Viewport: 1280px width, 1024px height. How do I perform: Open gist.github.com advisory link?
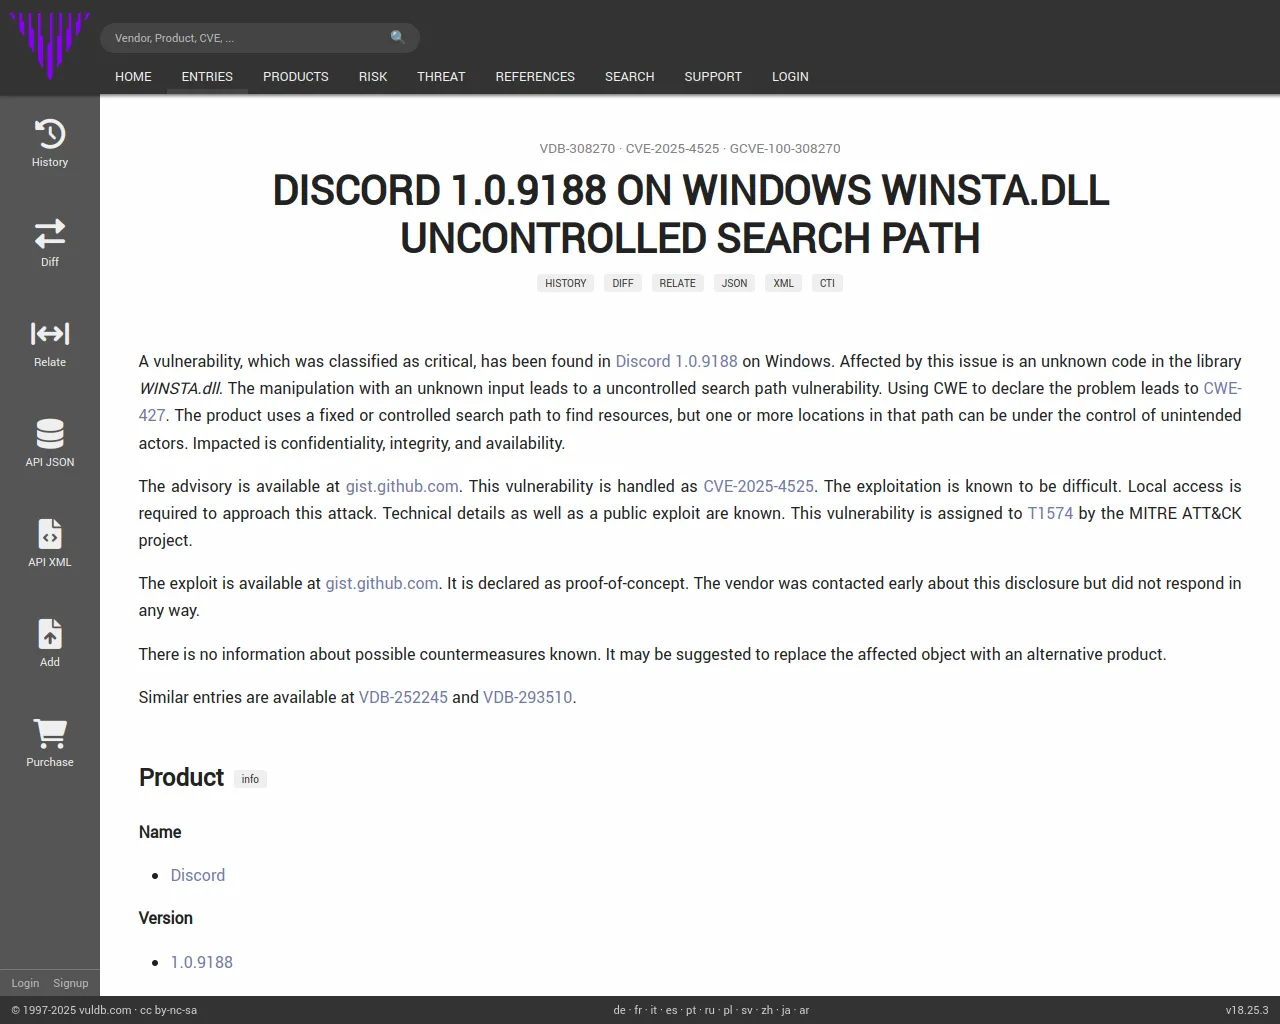coord(402,486)
